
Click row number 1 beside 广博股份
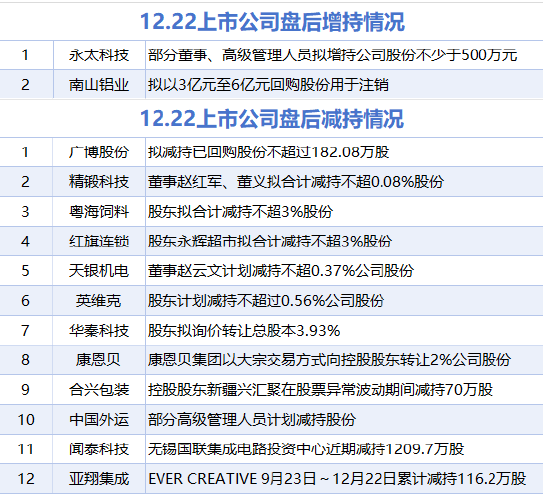pos(25,152)
